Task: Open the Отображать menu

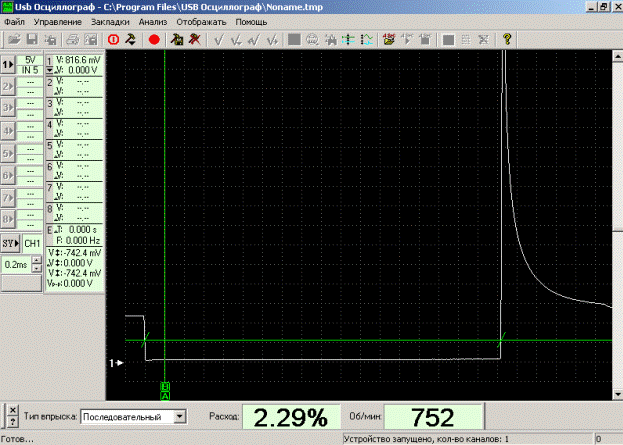Action: click(201, 22)
